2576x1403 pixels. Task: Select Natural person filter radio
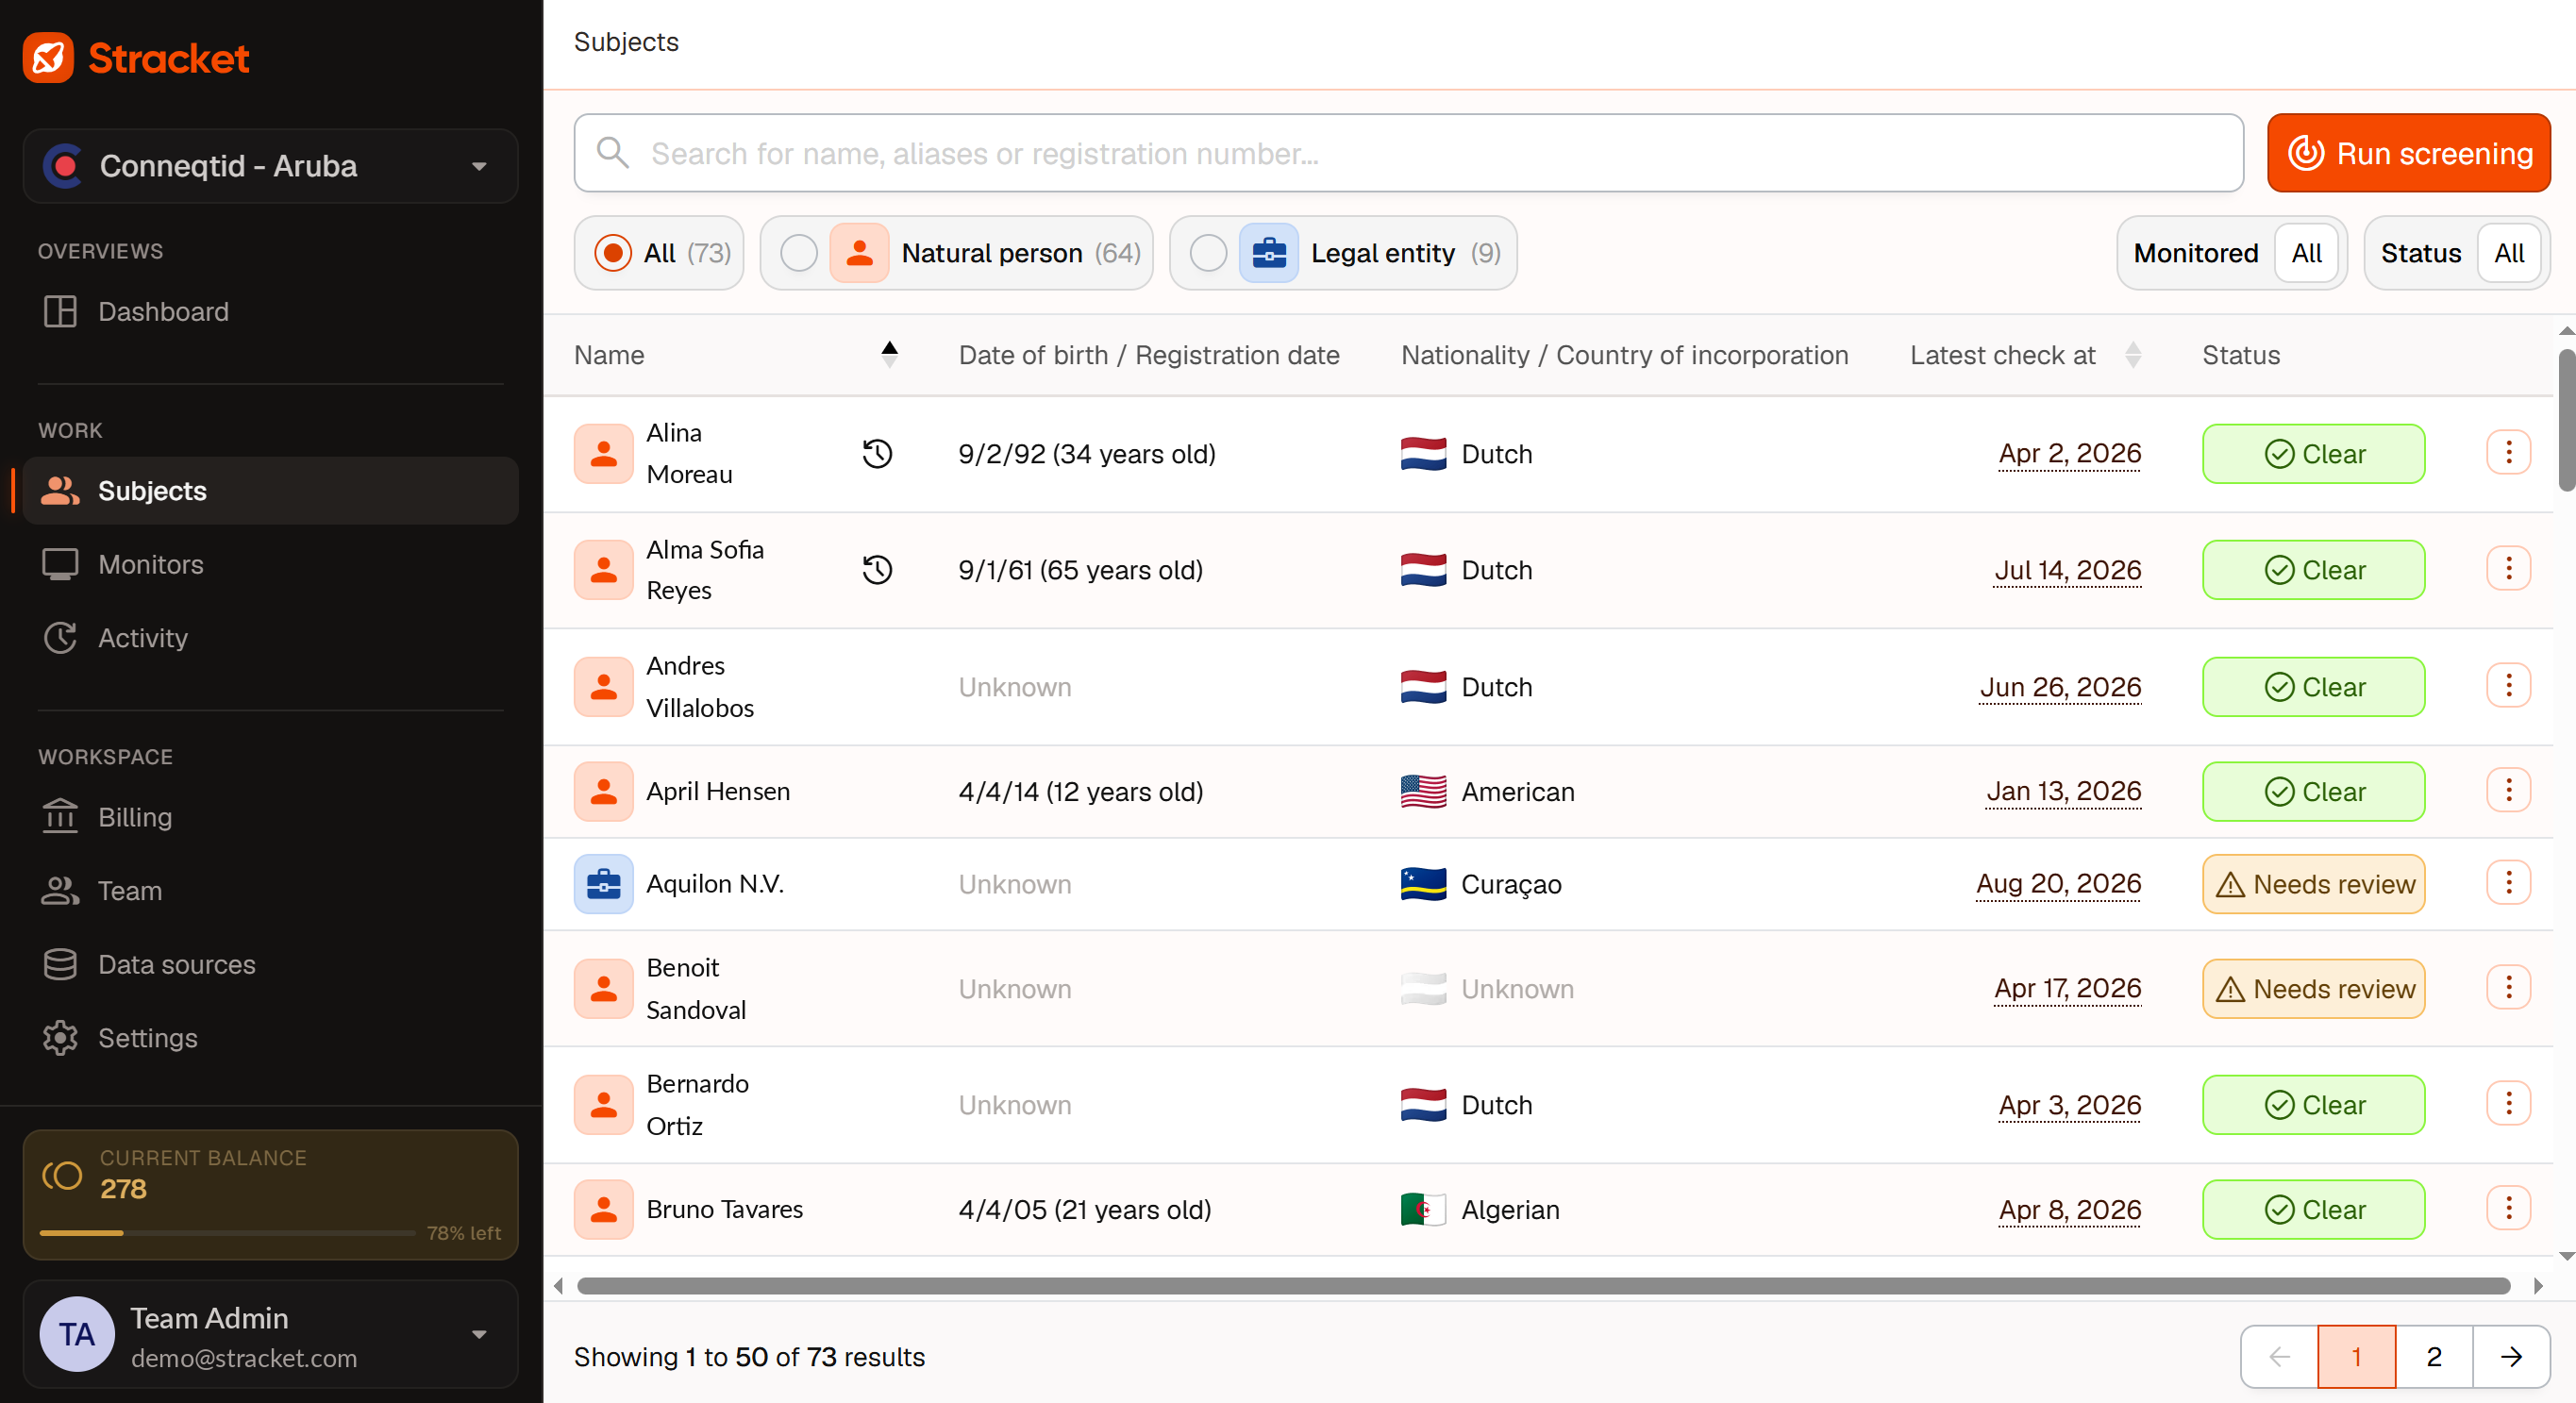tap(798, 253)
